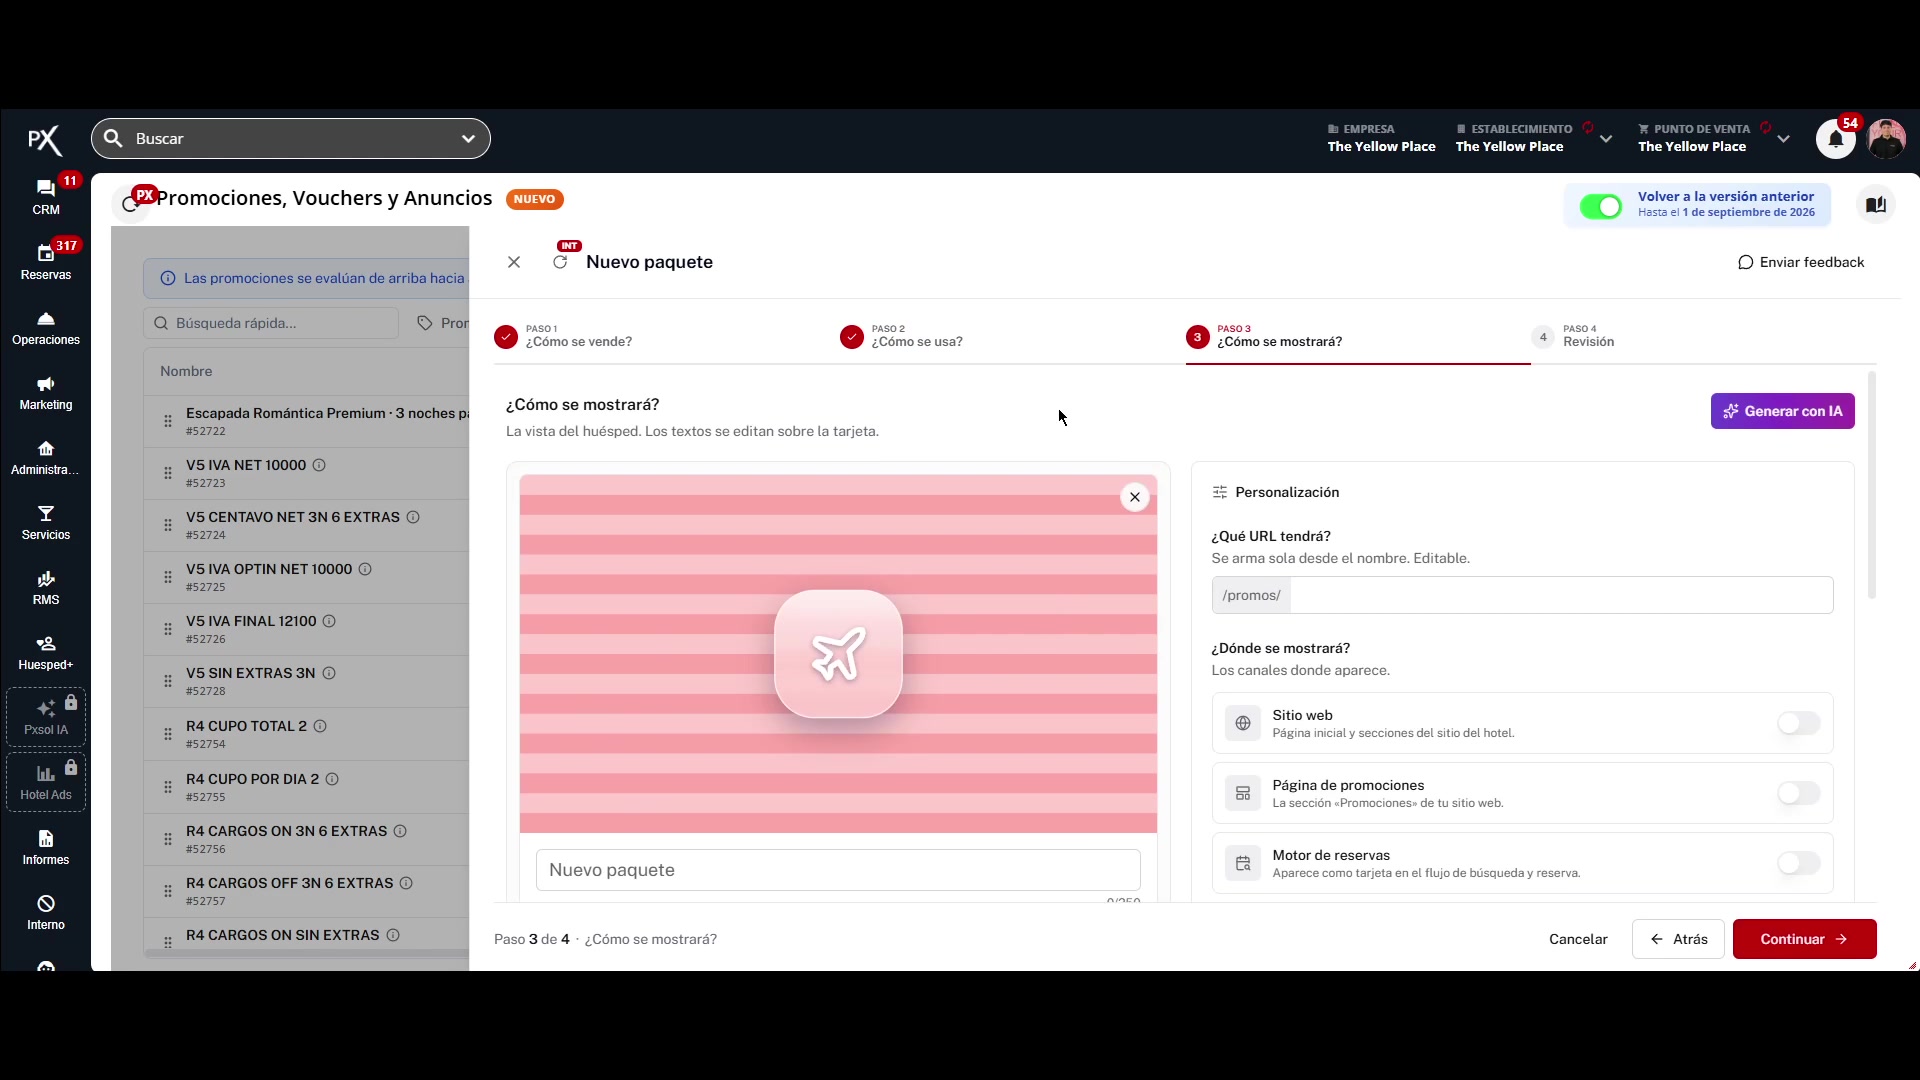The height and width of the screenshot is (1080, 1920).
Task: Select R4 CARGOS ON 3N 6 EXTRAS row
Action: click(x=306, y=839)
